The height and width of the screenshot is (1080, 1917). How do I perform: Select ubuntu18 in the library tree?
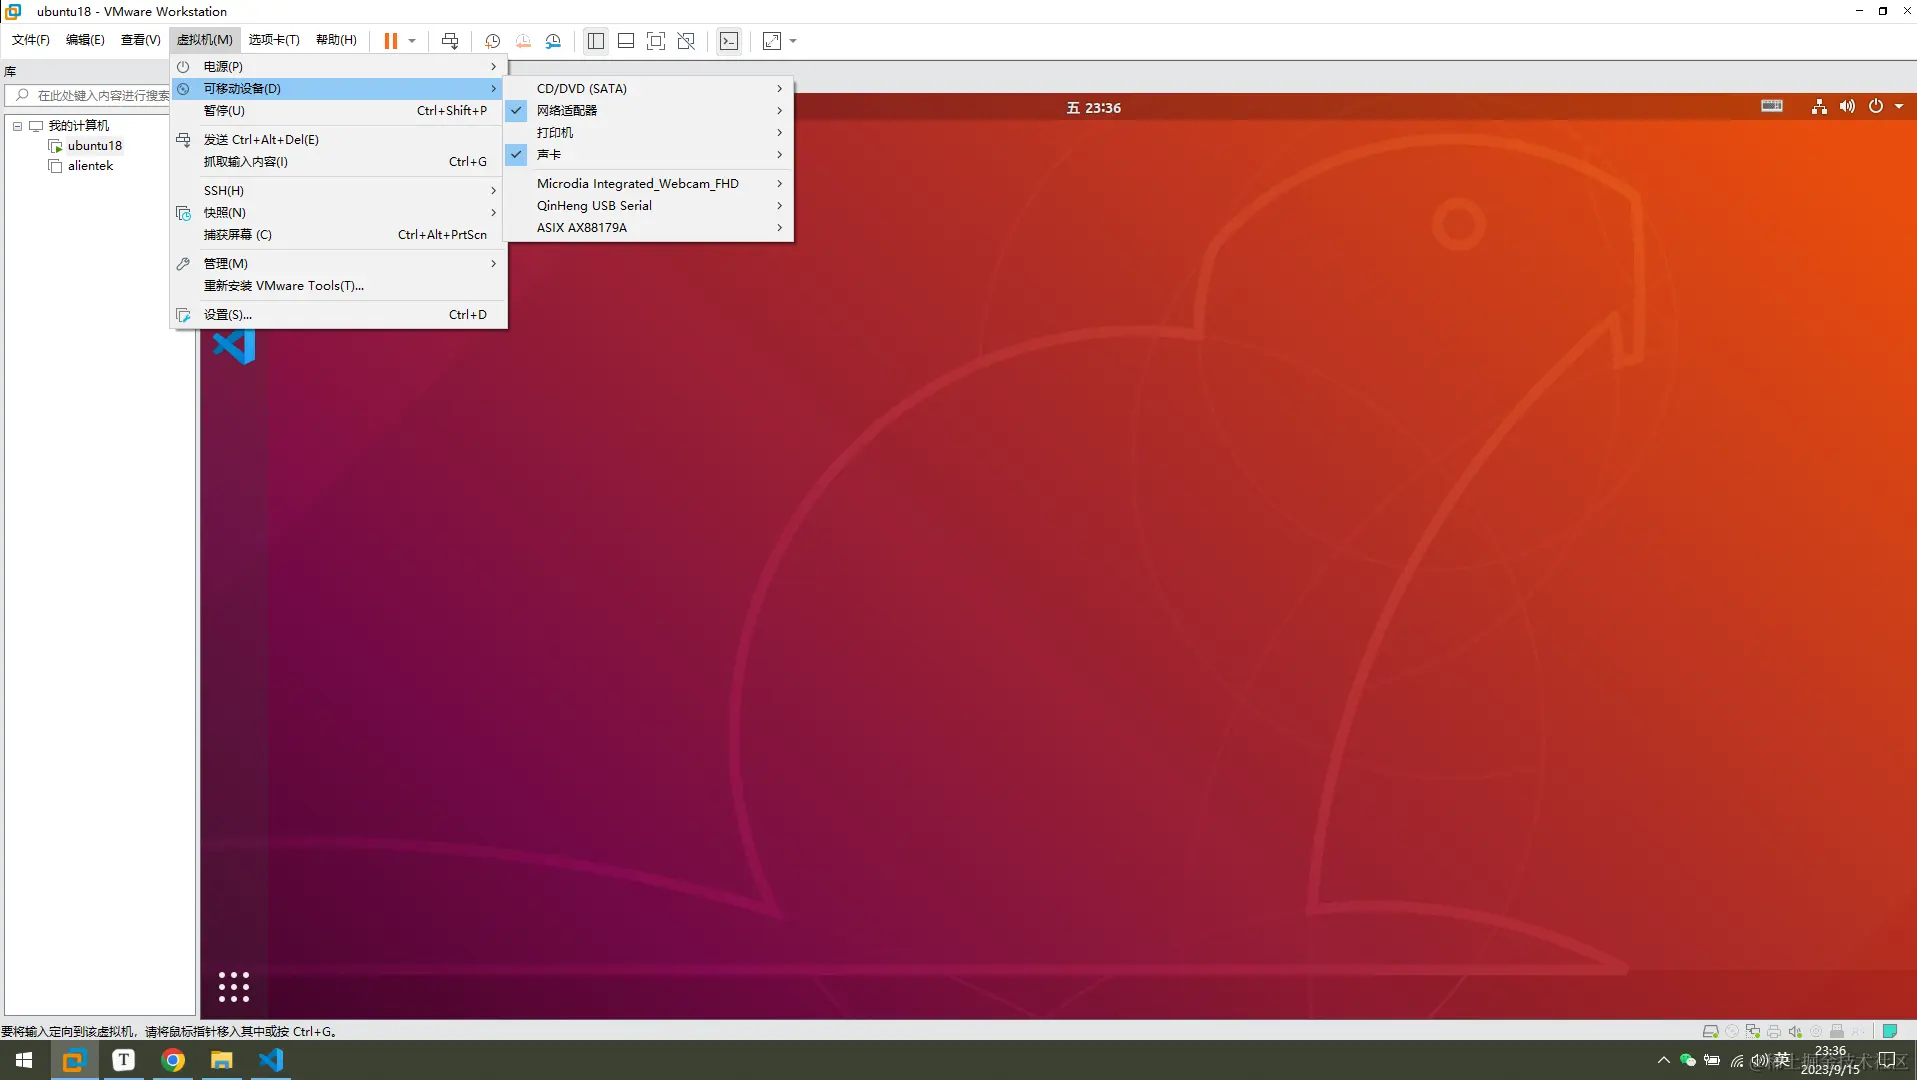pyautogui.click(x=94, y=146)
